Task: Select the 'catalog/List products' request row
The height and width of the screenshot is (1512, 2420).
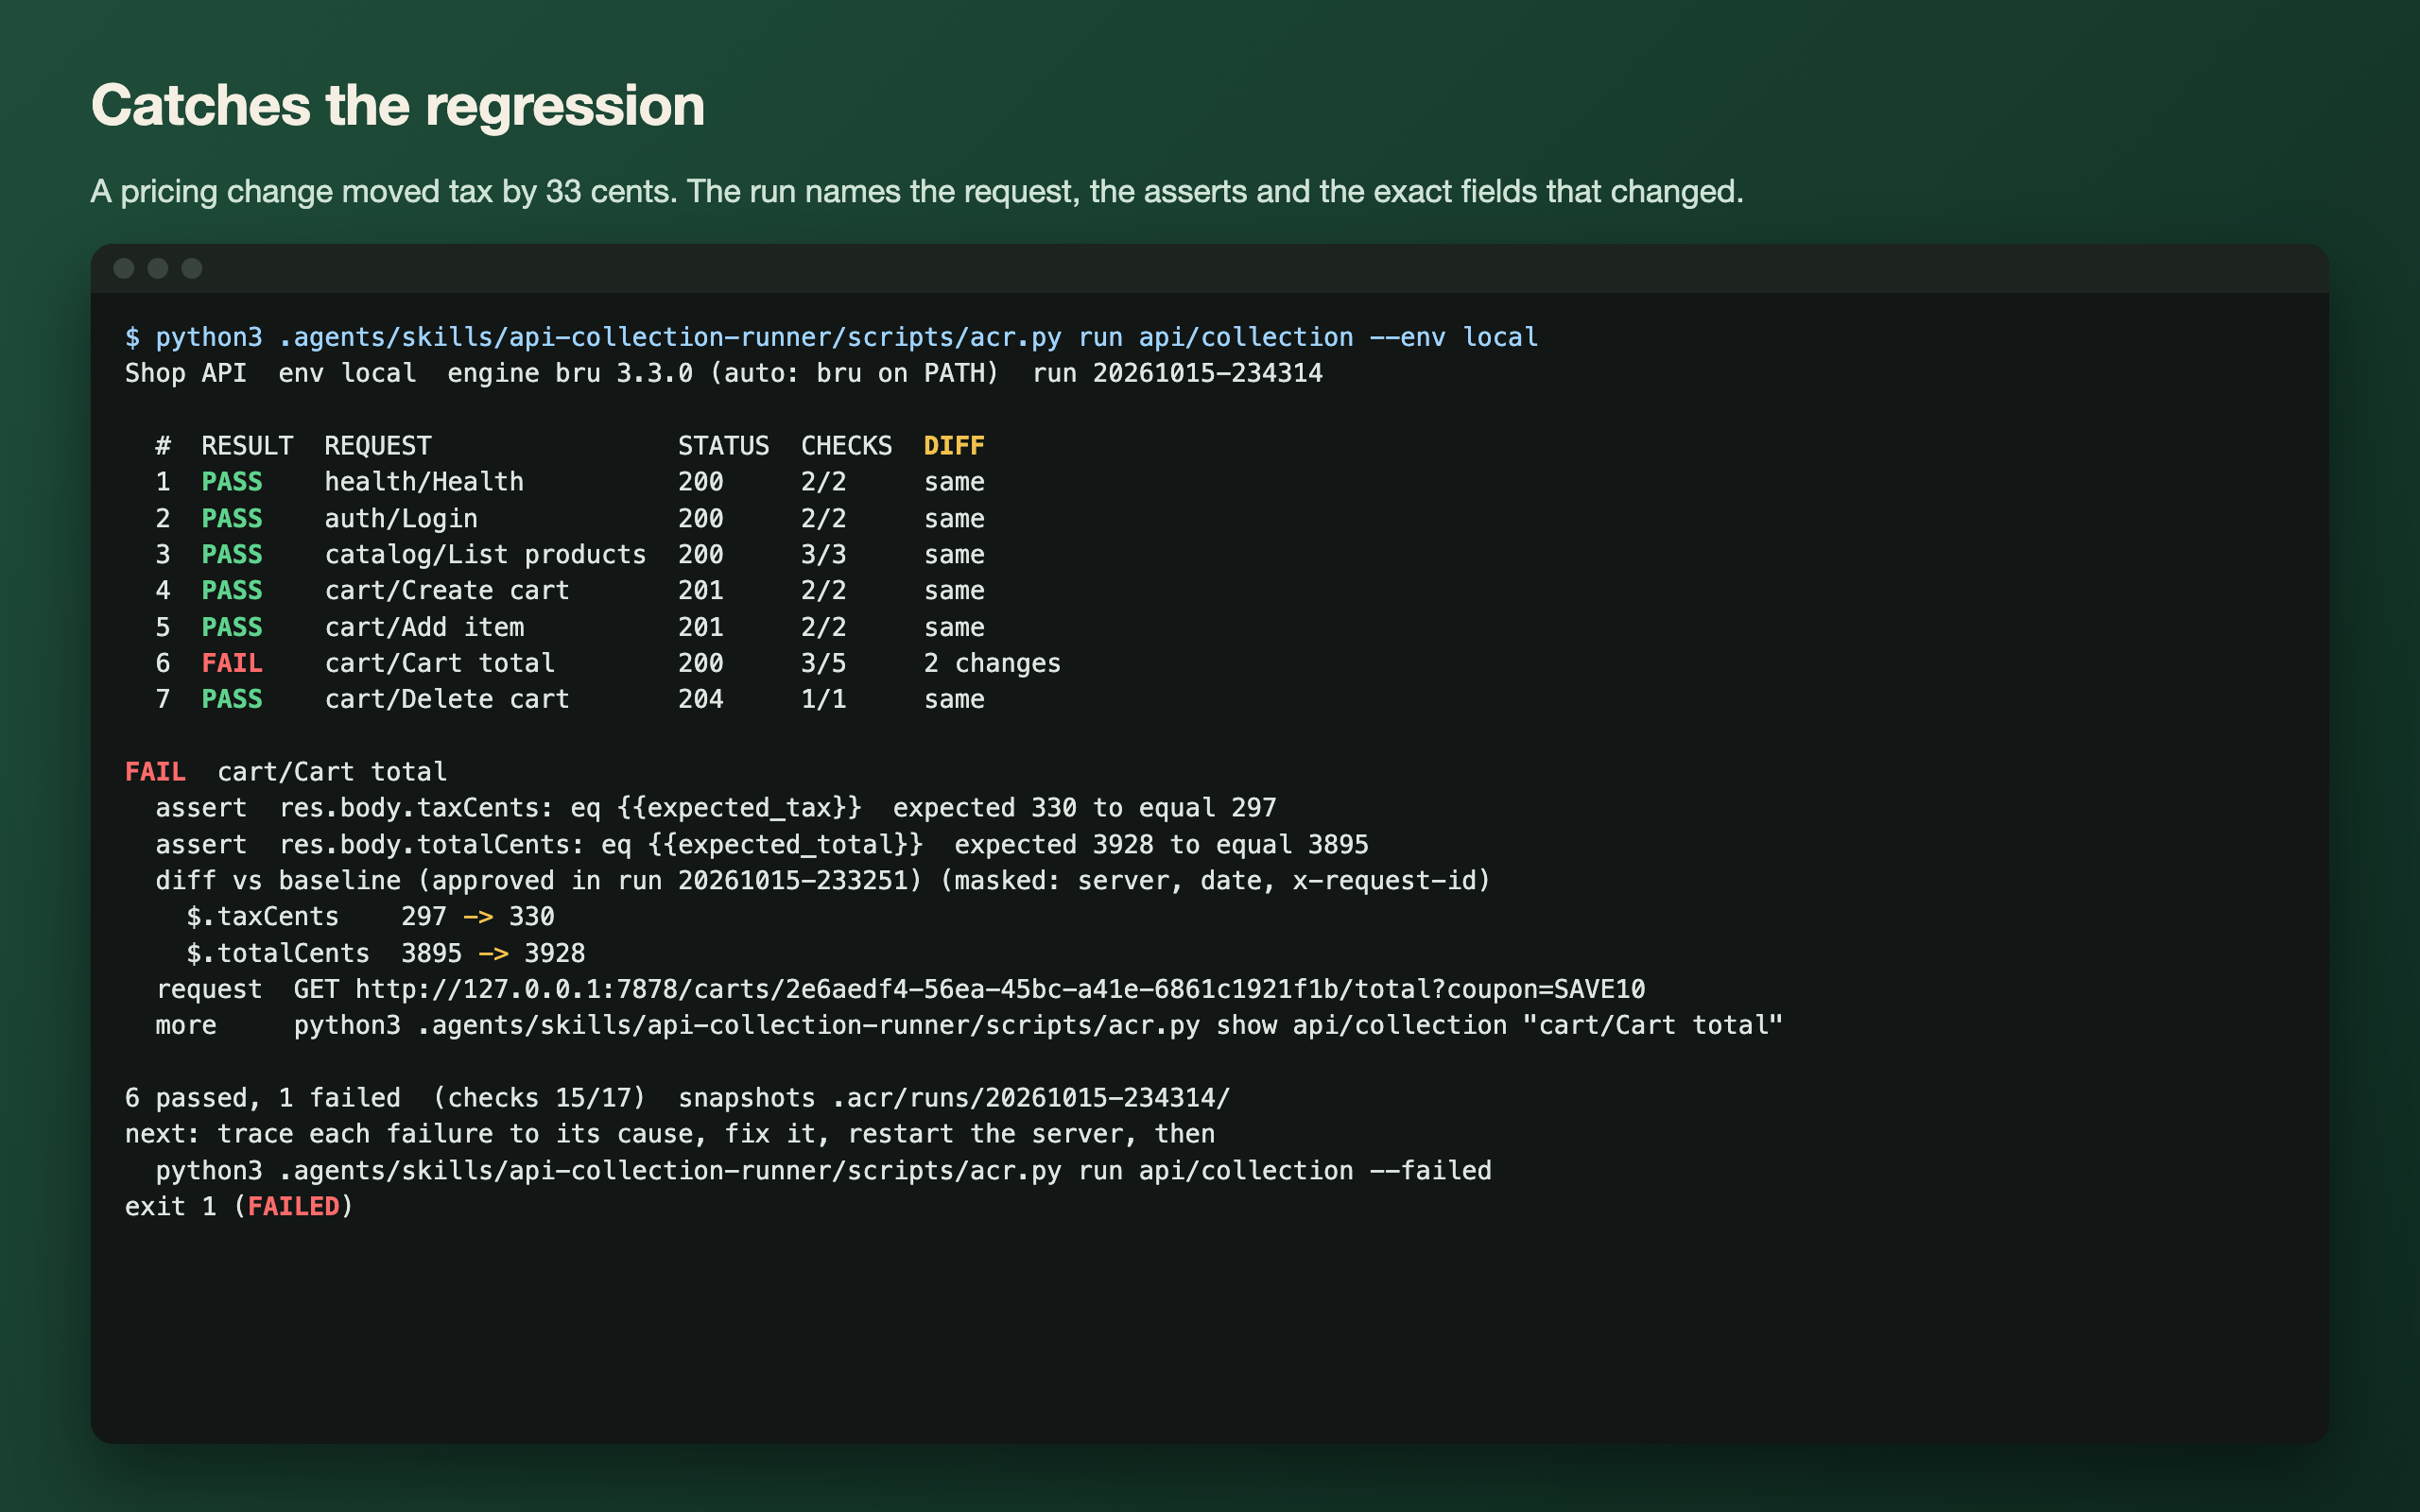Action: (x=570, y=554)
